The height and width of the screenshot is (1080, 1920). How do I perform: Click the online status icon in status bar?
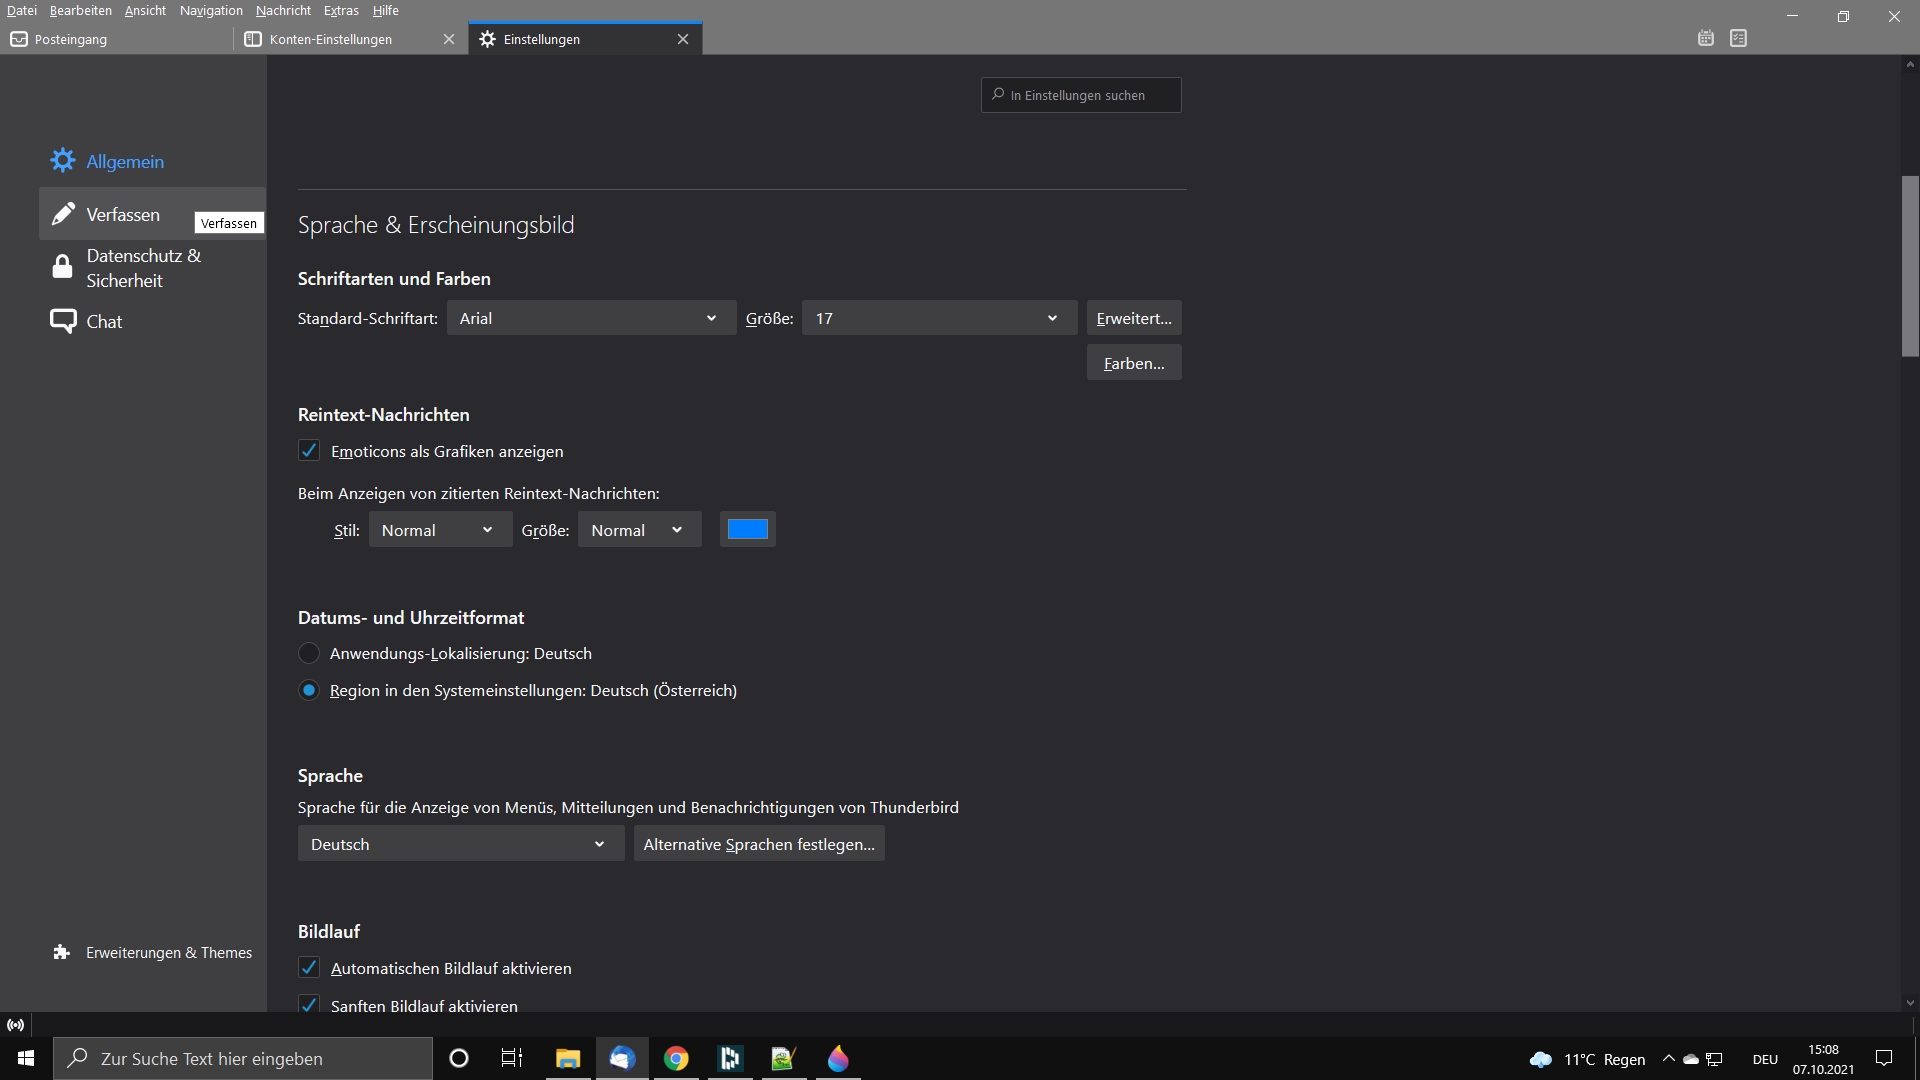(16, 1025)
